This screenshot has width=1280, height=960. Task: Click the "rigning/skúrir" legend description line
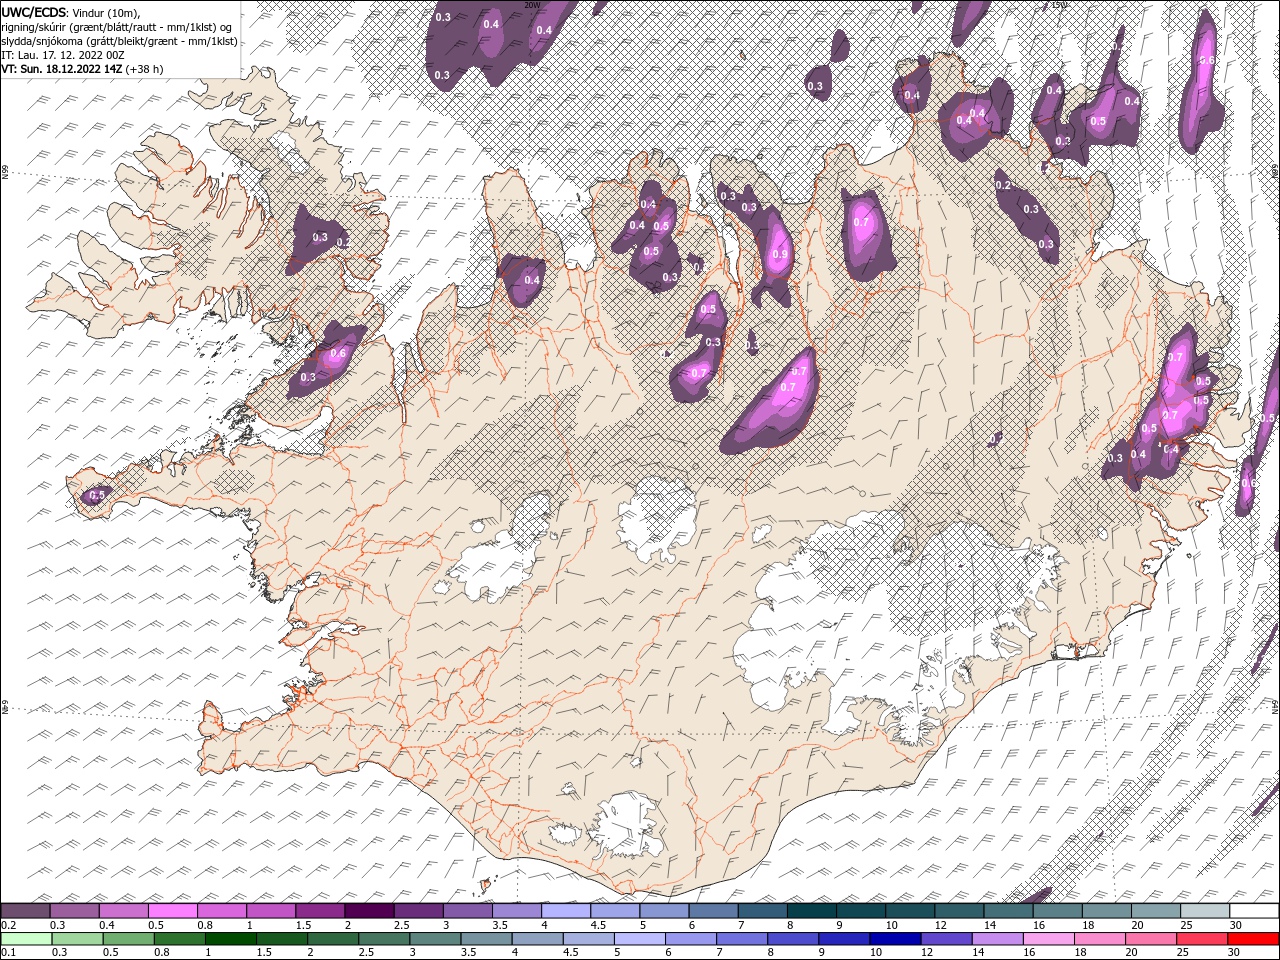(118, 27)
